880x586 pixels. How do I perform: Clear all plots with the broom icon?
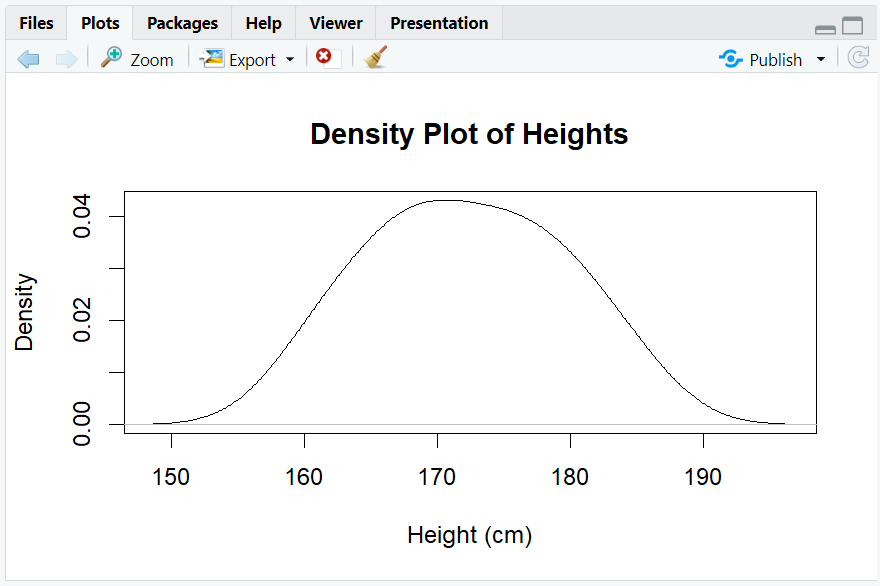click(375, 58)
